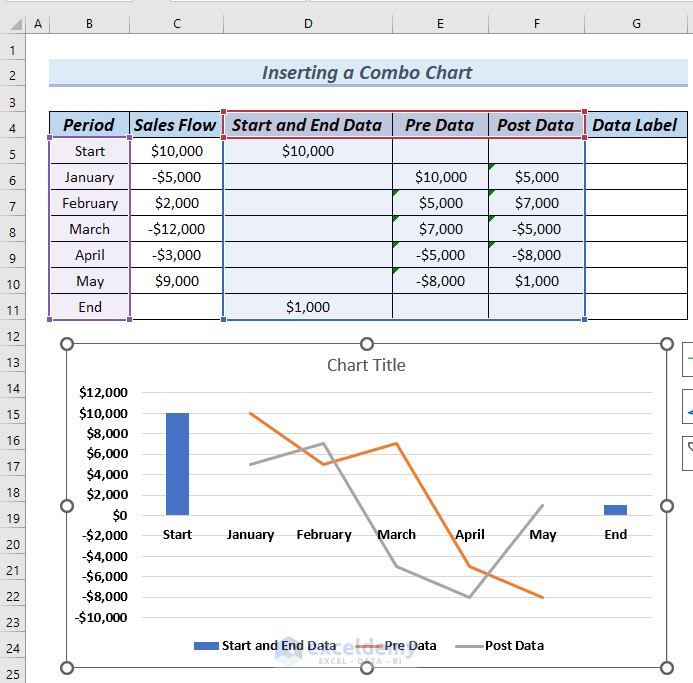Select the blue Start column bar
This screenshot has width=693, height=683.
pyautogui.click(x=177, y=464)
